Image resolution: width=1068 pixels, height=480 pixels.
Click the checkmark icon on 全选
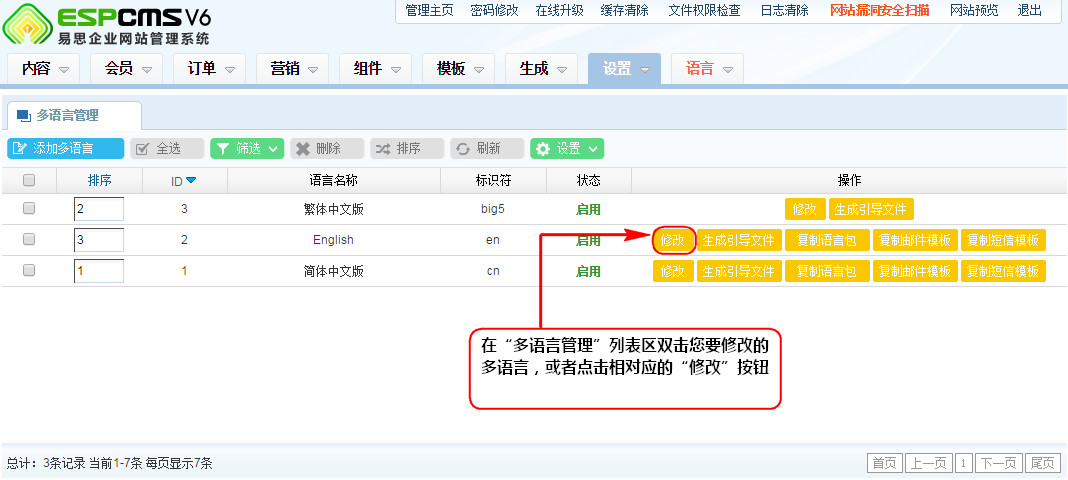(142, 148)
